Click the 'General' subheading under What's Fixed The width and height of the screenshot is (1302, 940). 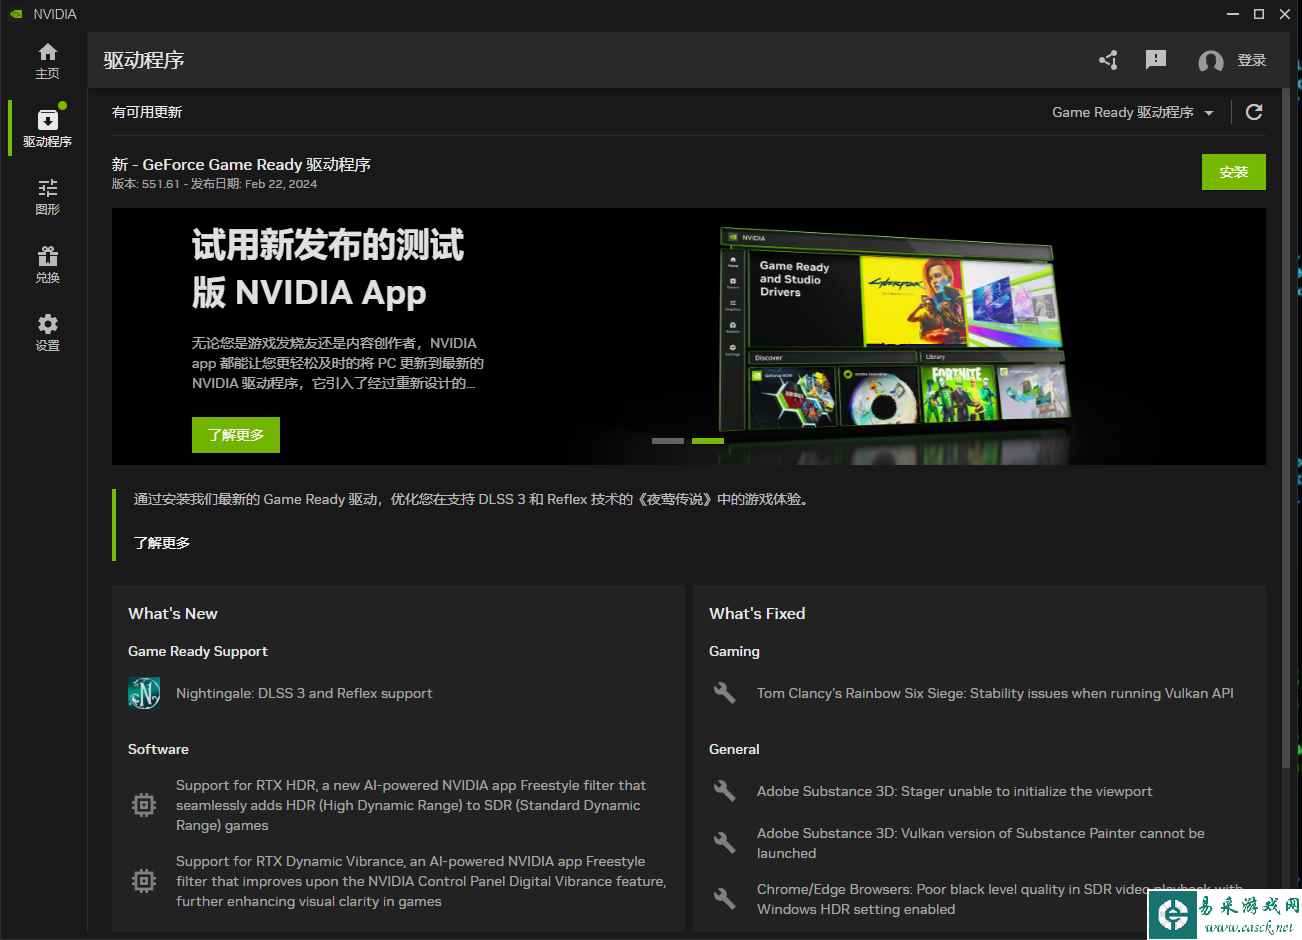(x=734, y=749)
